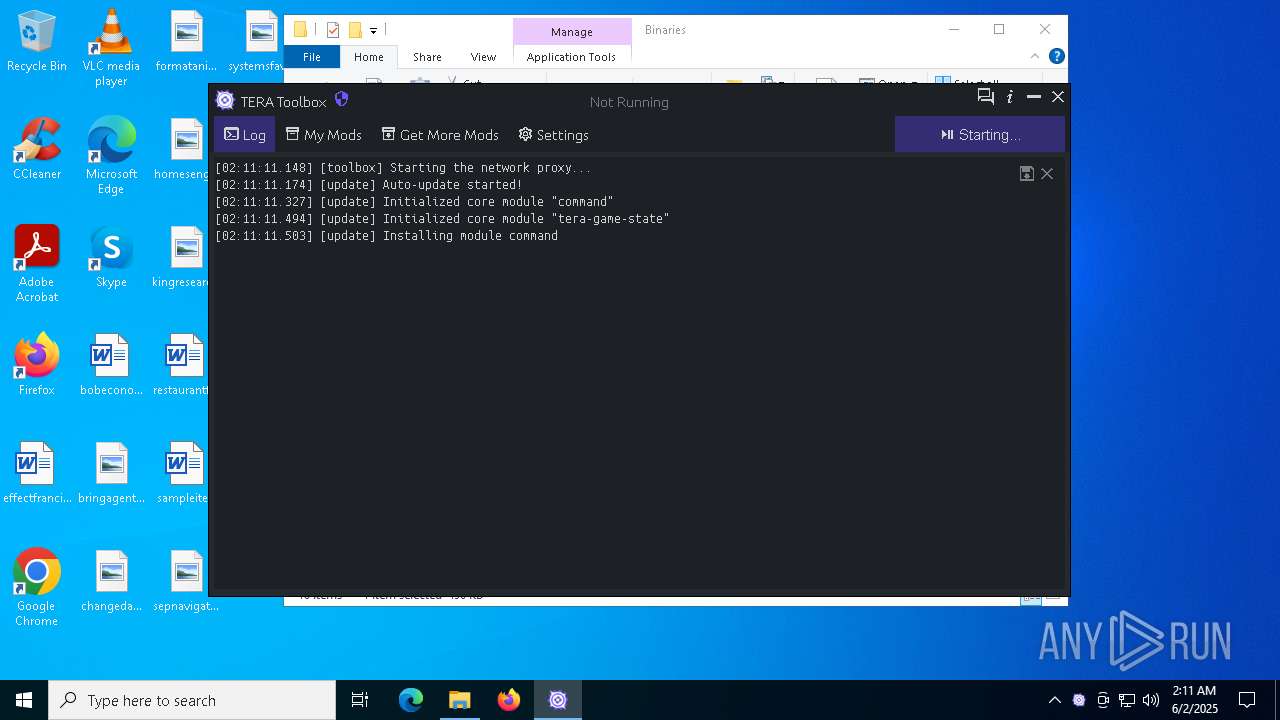Open Skype desktop shortcut
This screenshot has height=720, width=1280.
[x=111, y=257]
